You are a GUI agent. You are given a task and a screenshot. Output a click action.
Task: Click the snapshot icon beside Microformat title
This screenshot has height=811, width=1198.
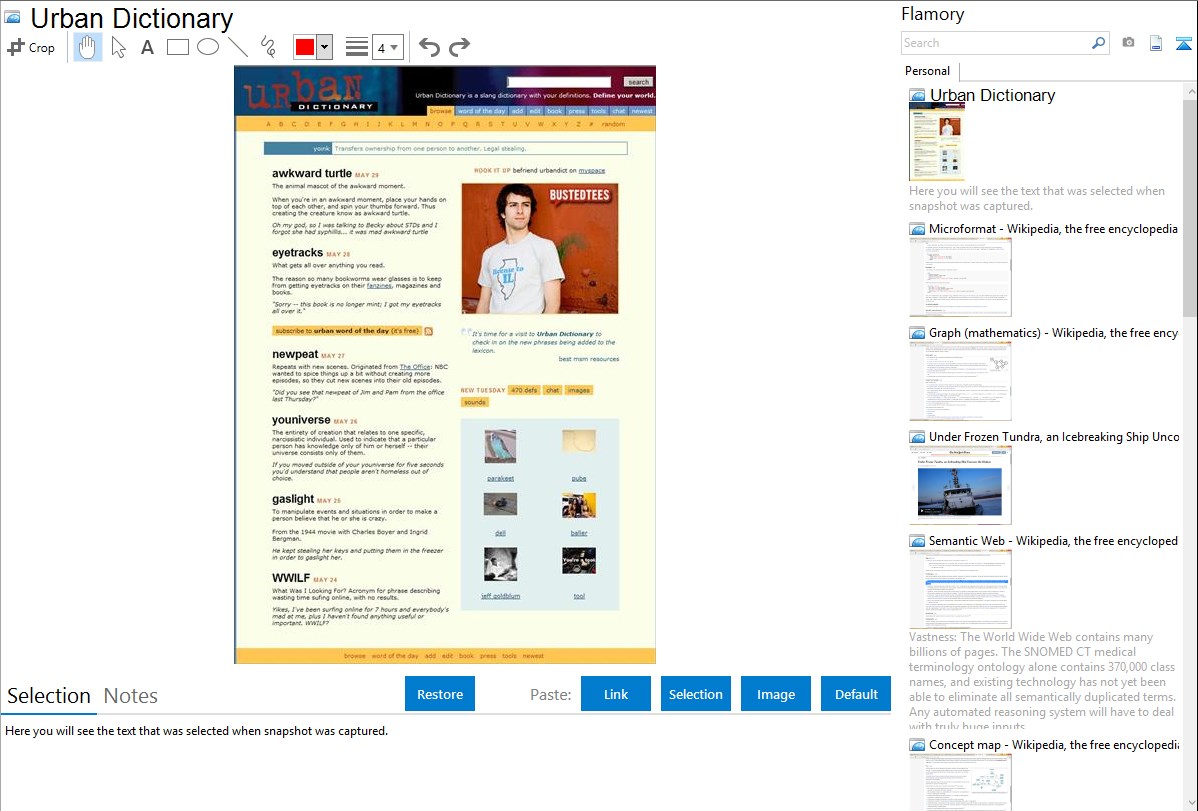[917, 229]
